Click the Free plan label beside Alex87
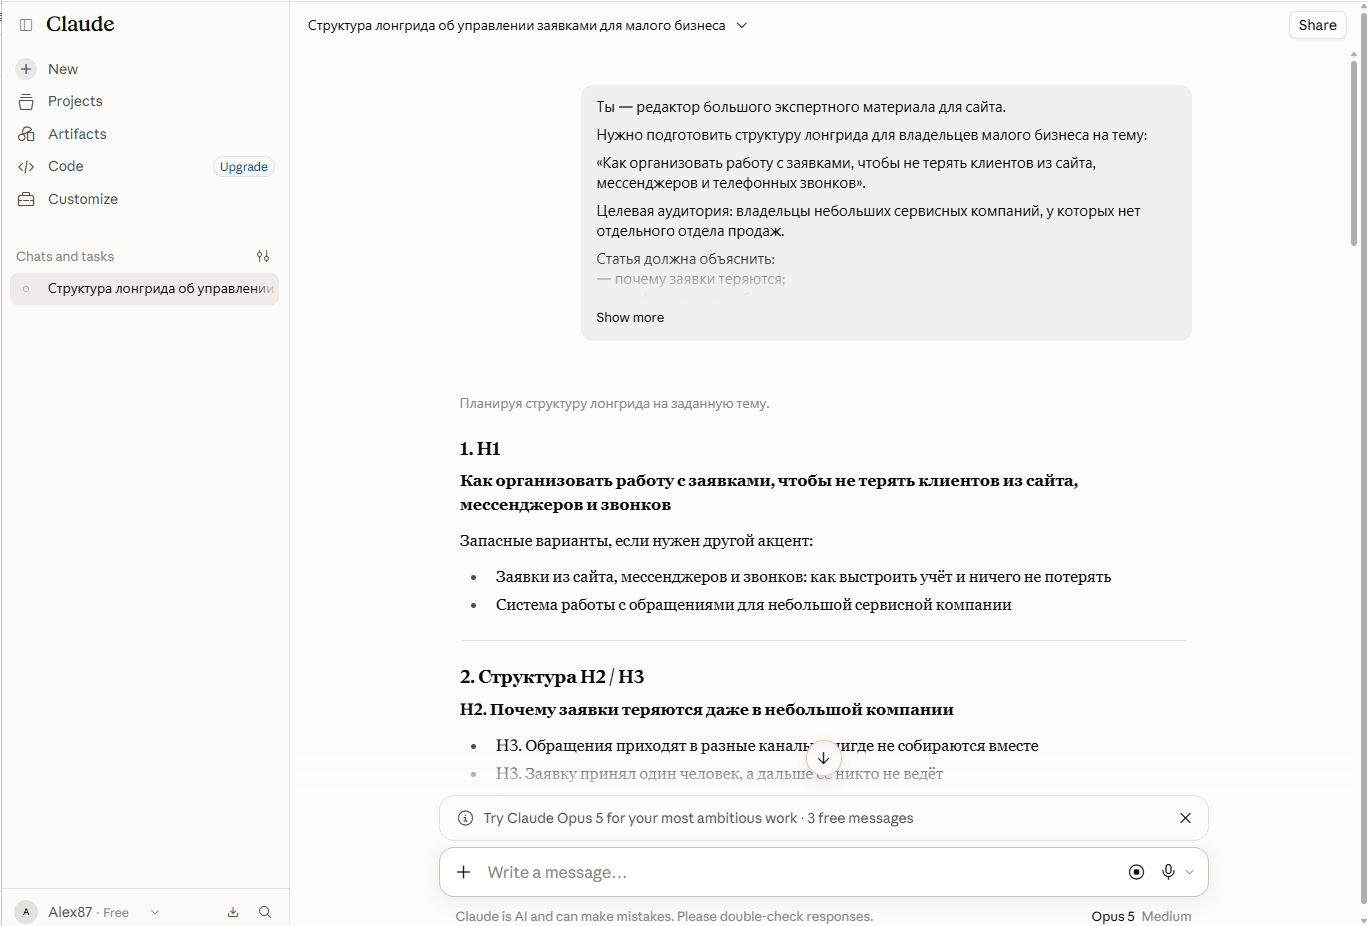The image size is (1368, 926). pos(116,912)
